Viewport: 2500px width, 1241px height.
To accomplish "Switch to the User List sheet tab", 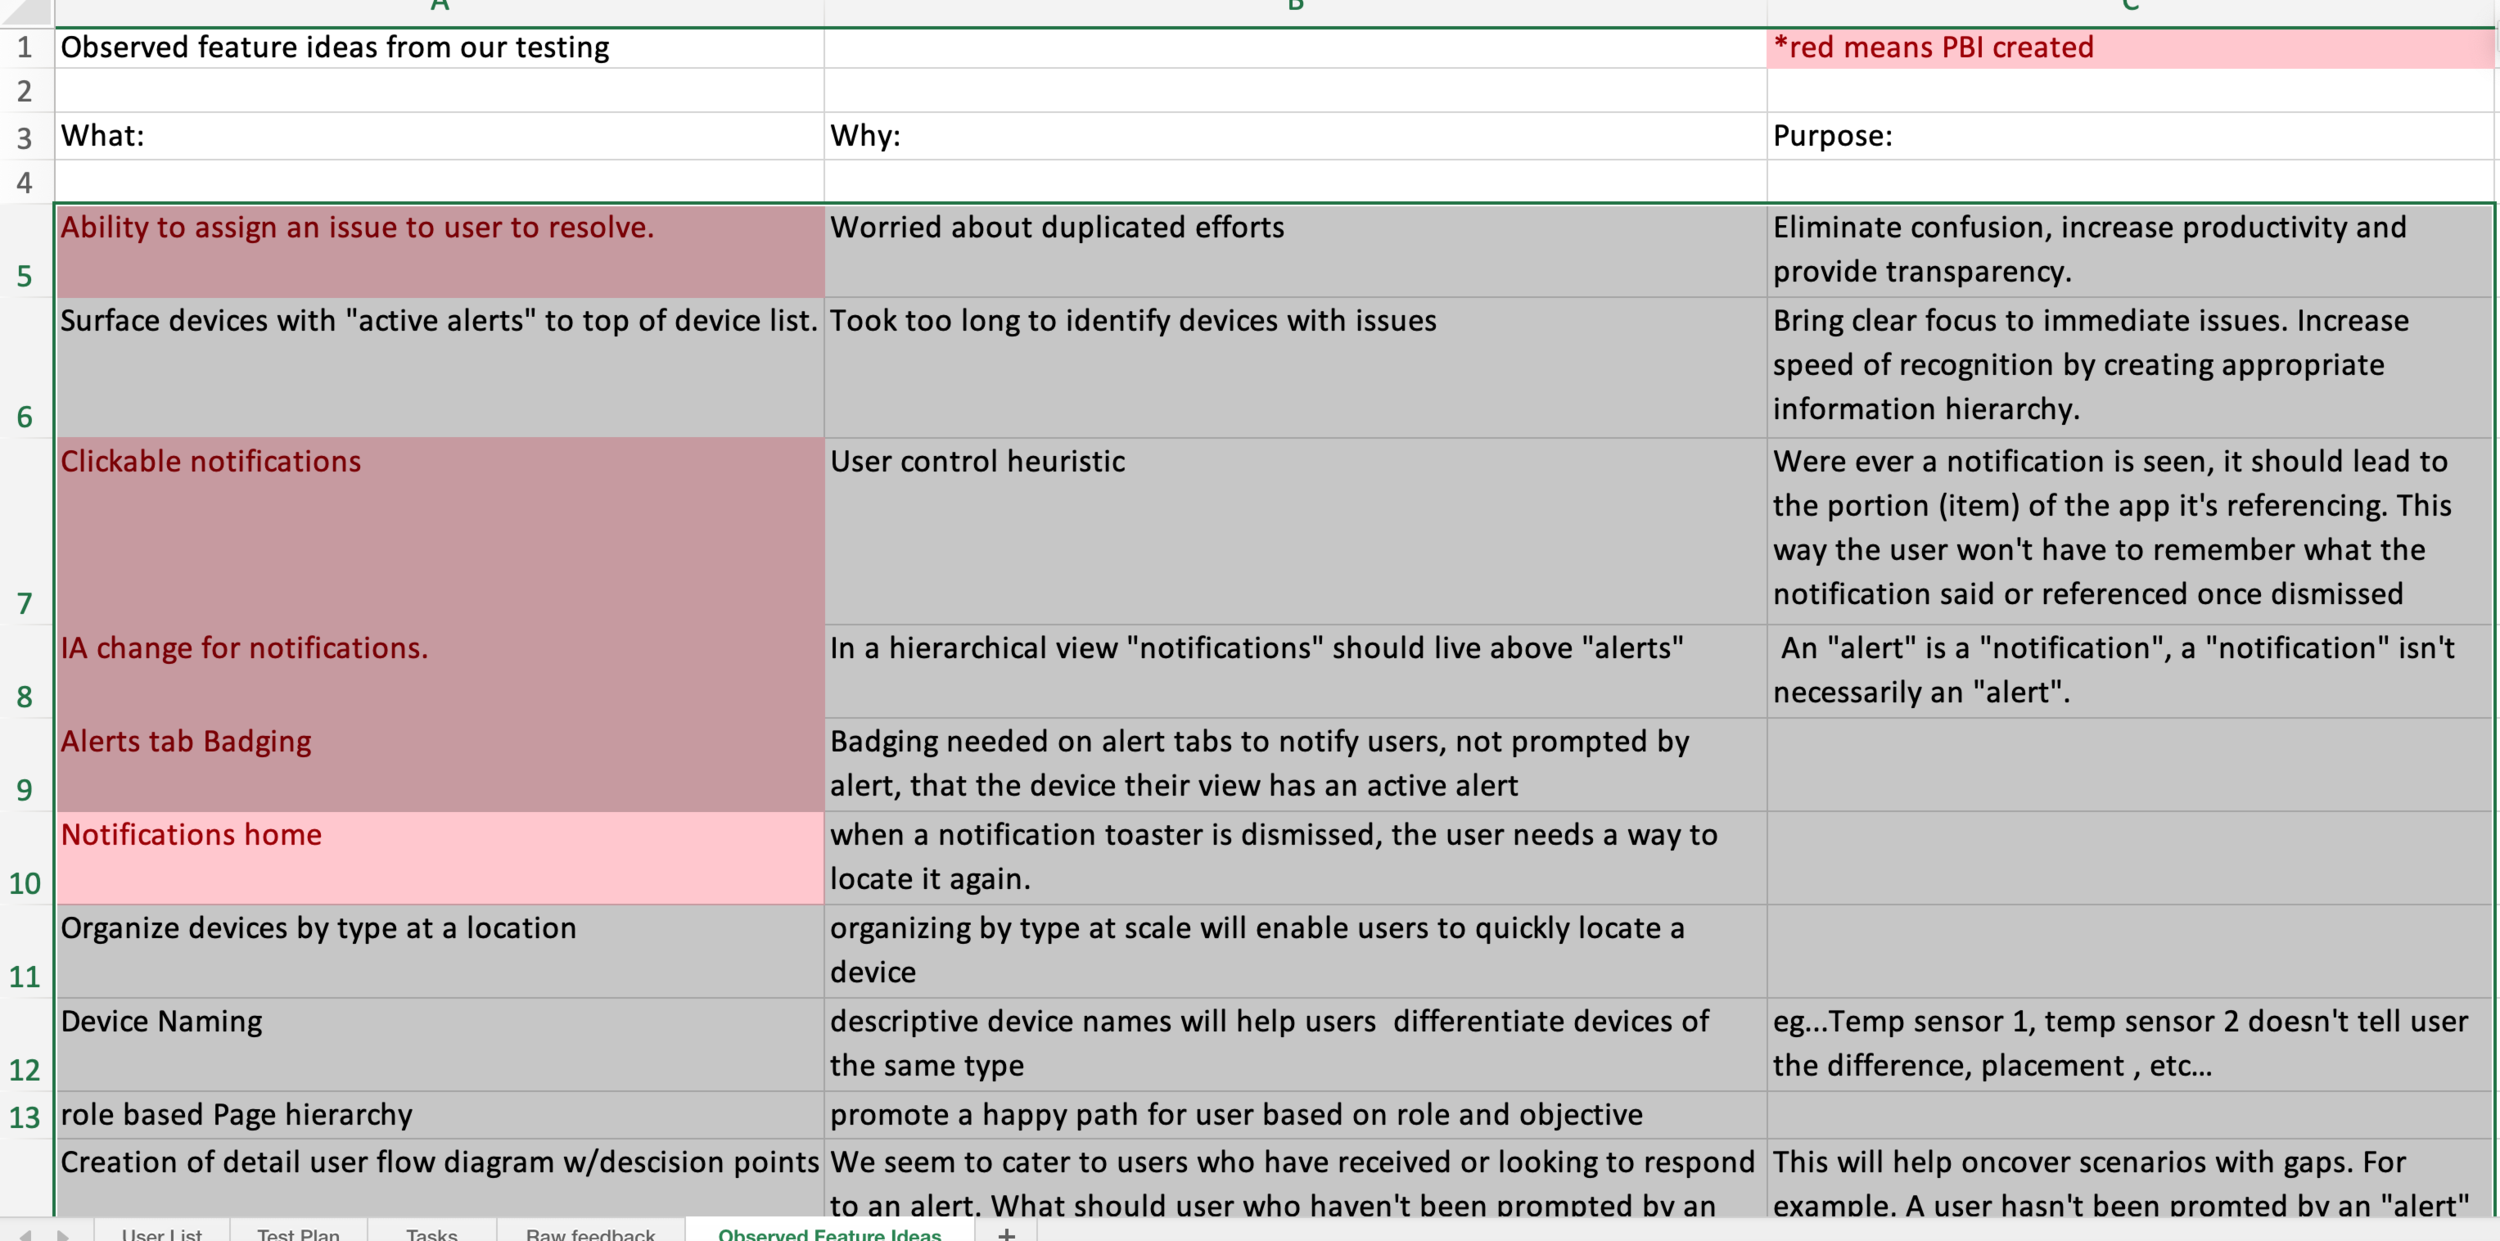I will [162, 1234].
